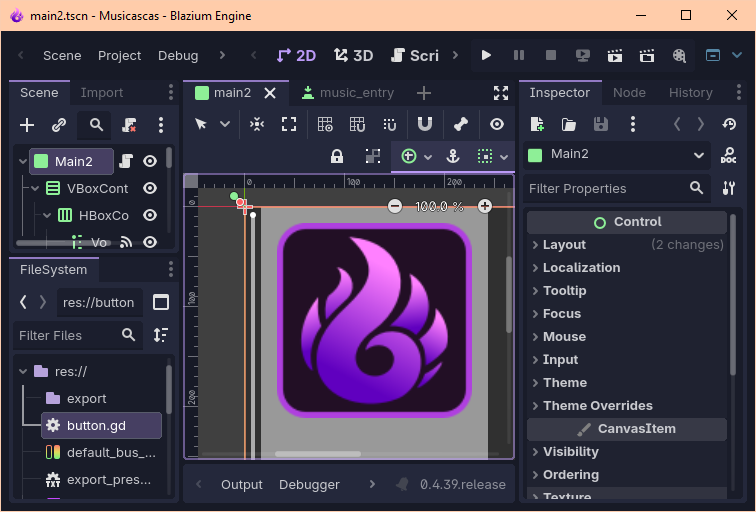
Task: Switch to the 3D workspace
Action: pyautogui.click(x=353, y=55)
